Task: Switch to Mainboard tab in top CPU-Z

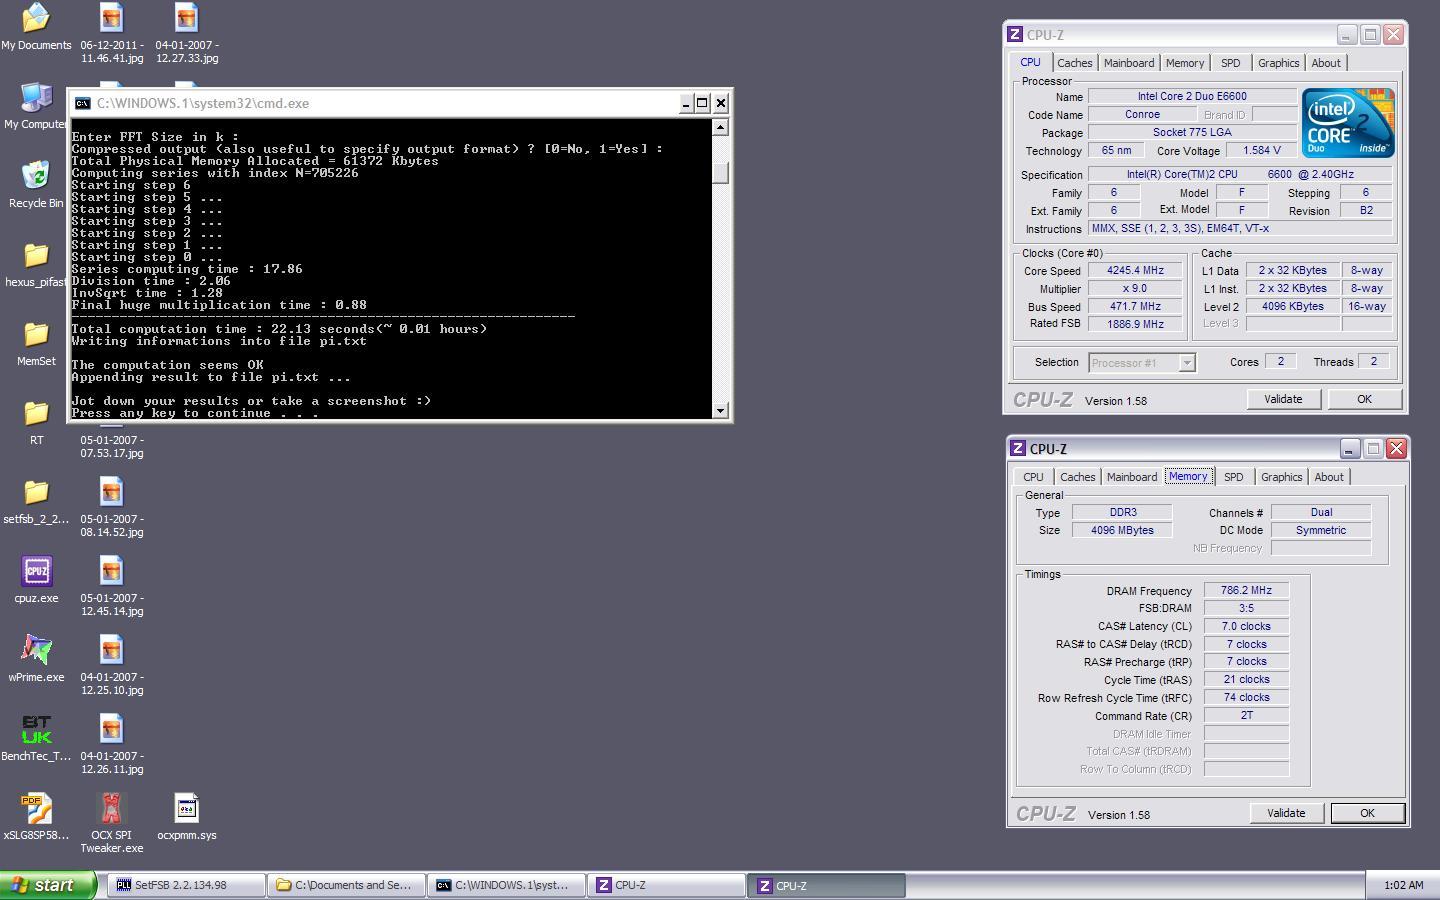Action: tap(1129, 63)
